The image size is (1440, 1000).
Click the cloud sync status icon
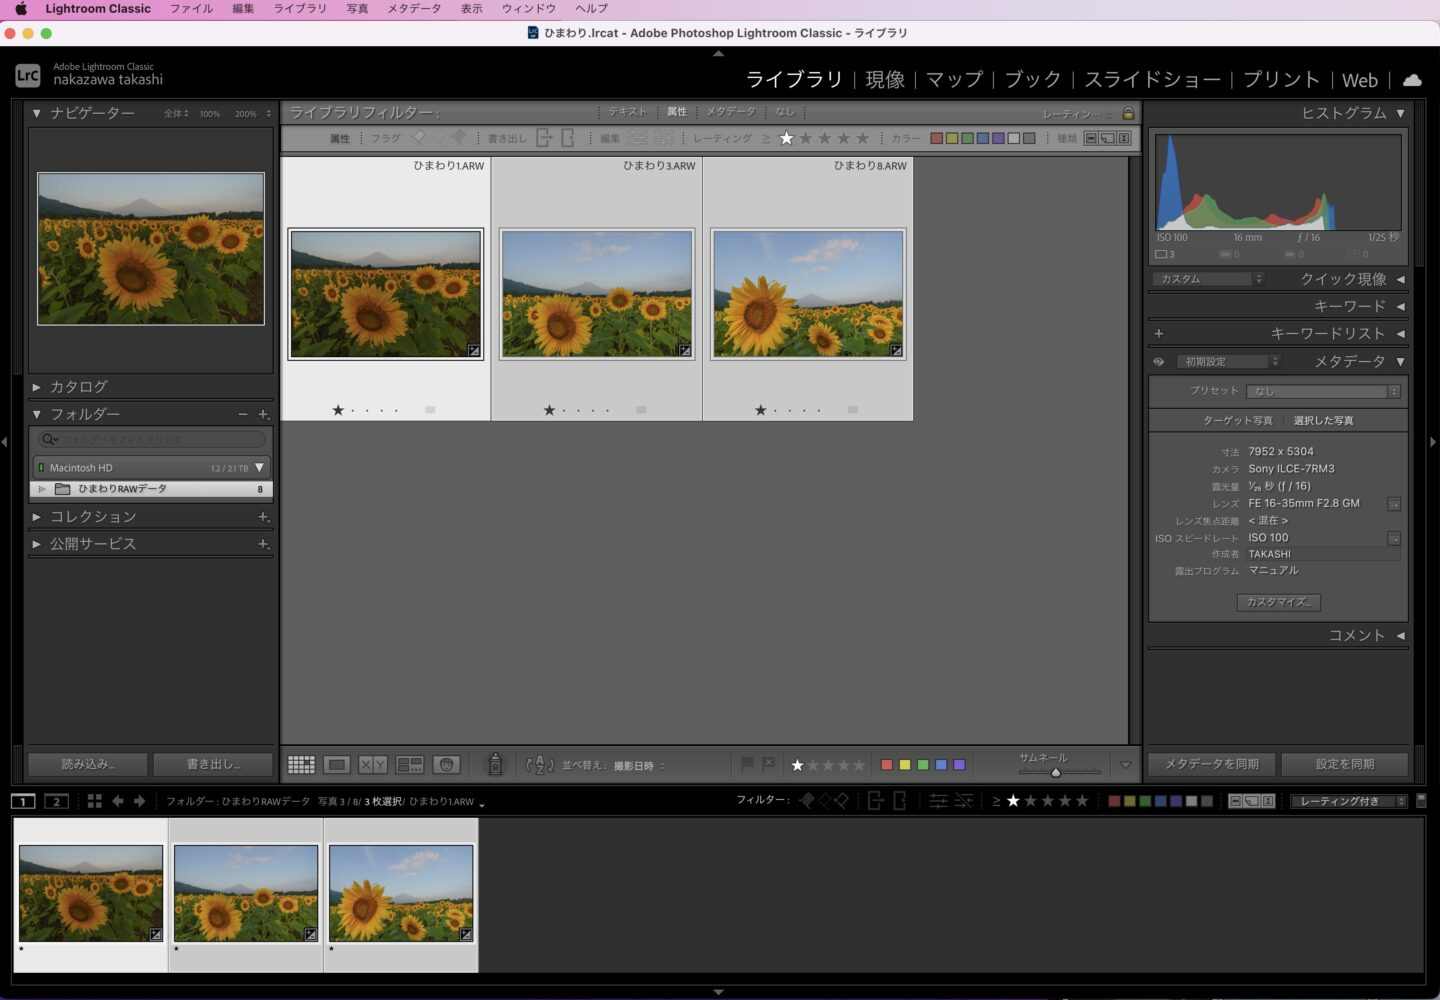point(1412,80)
